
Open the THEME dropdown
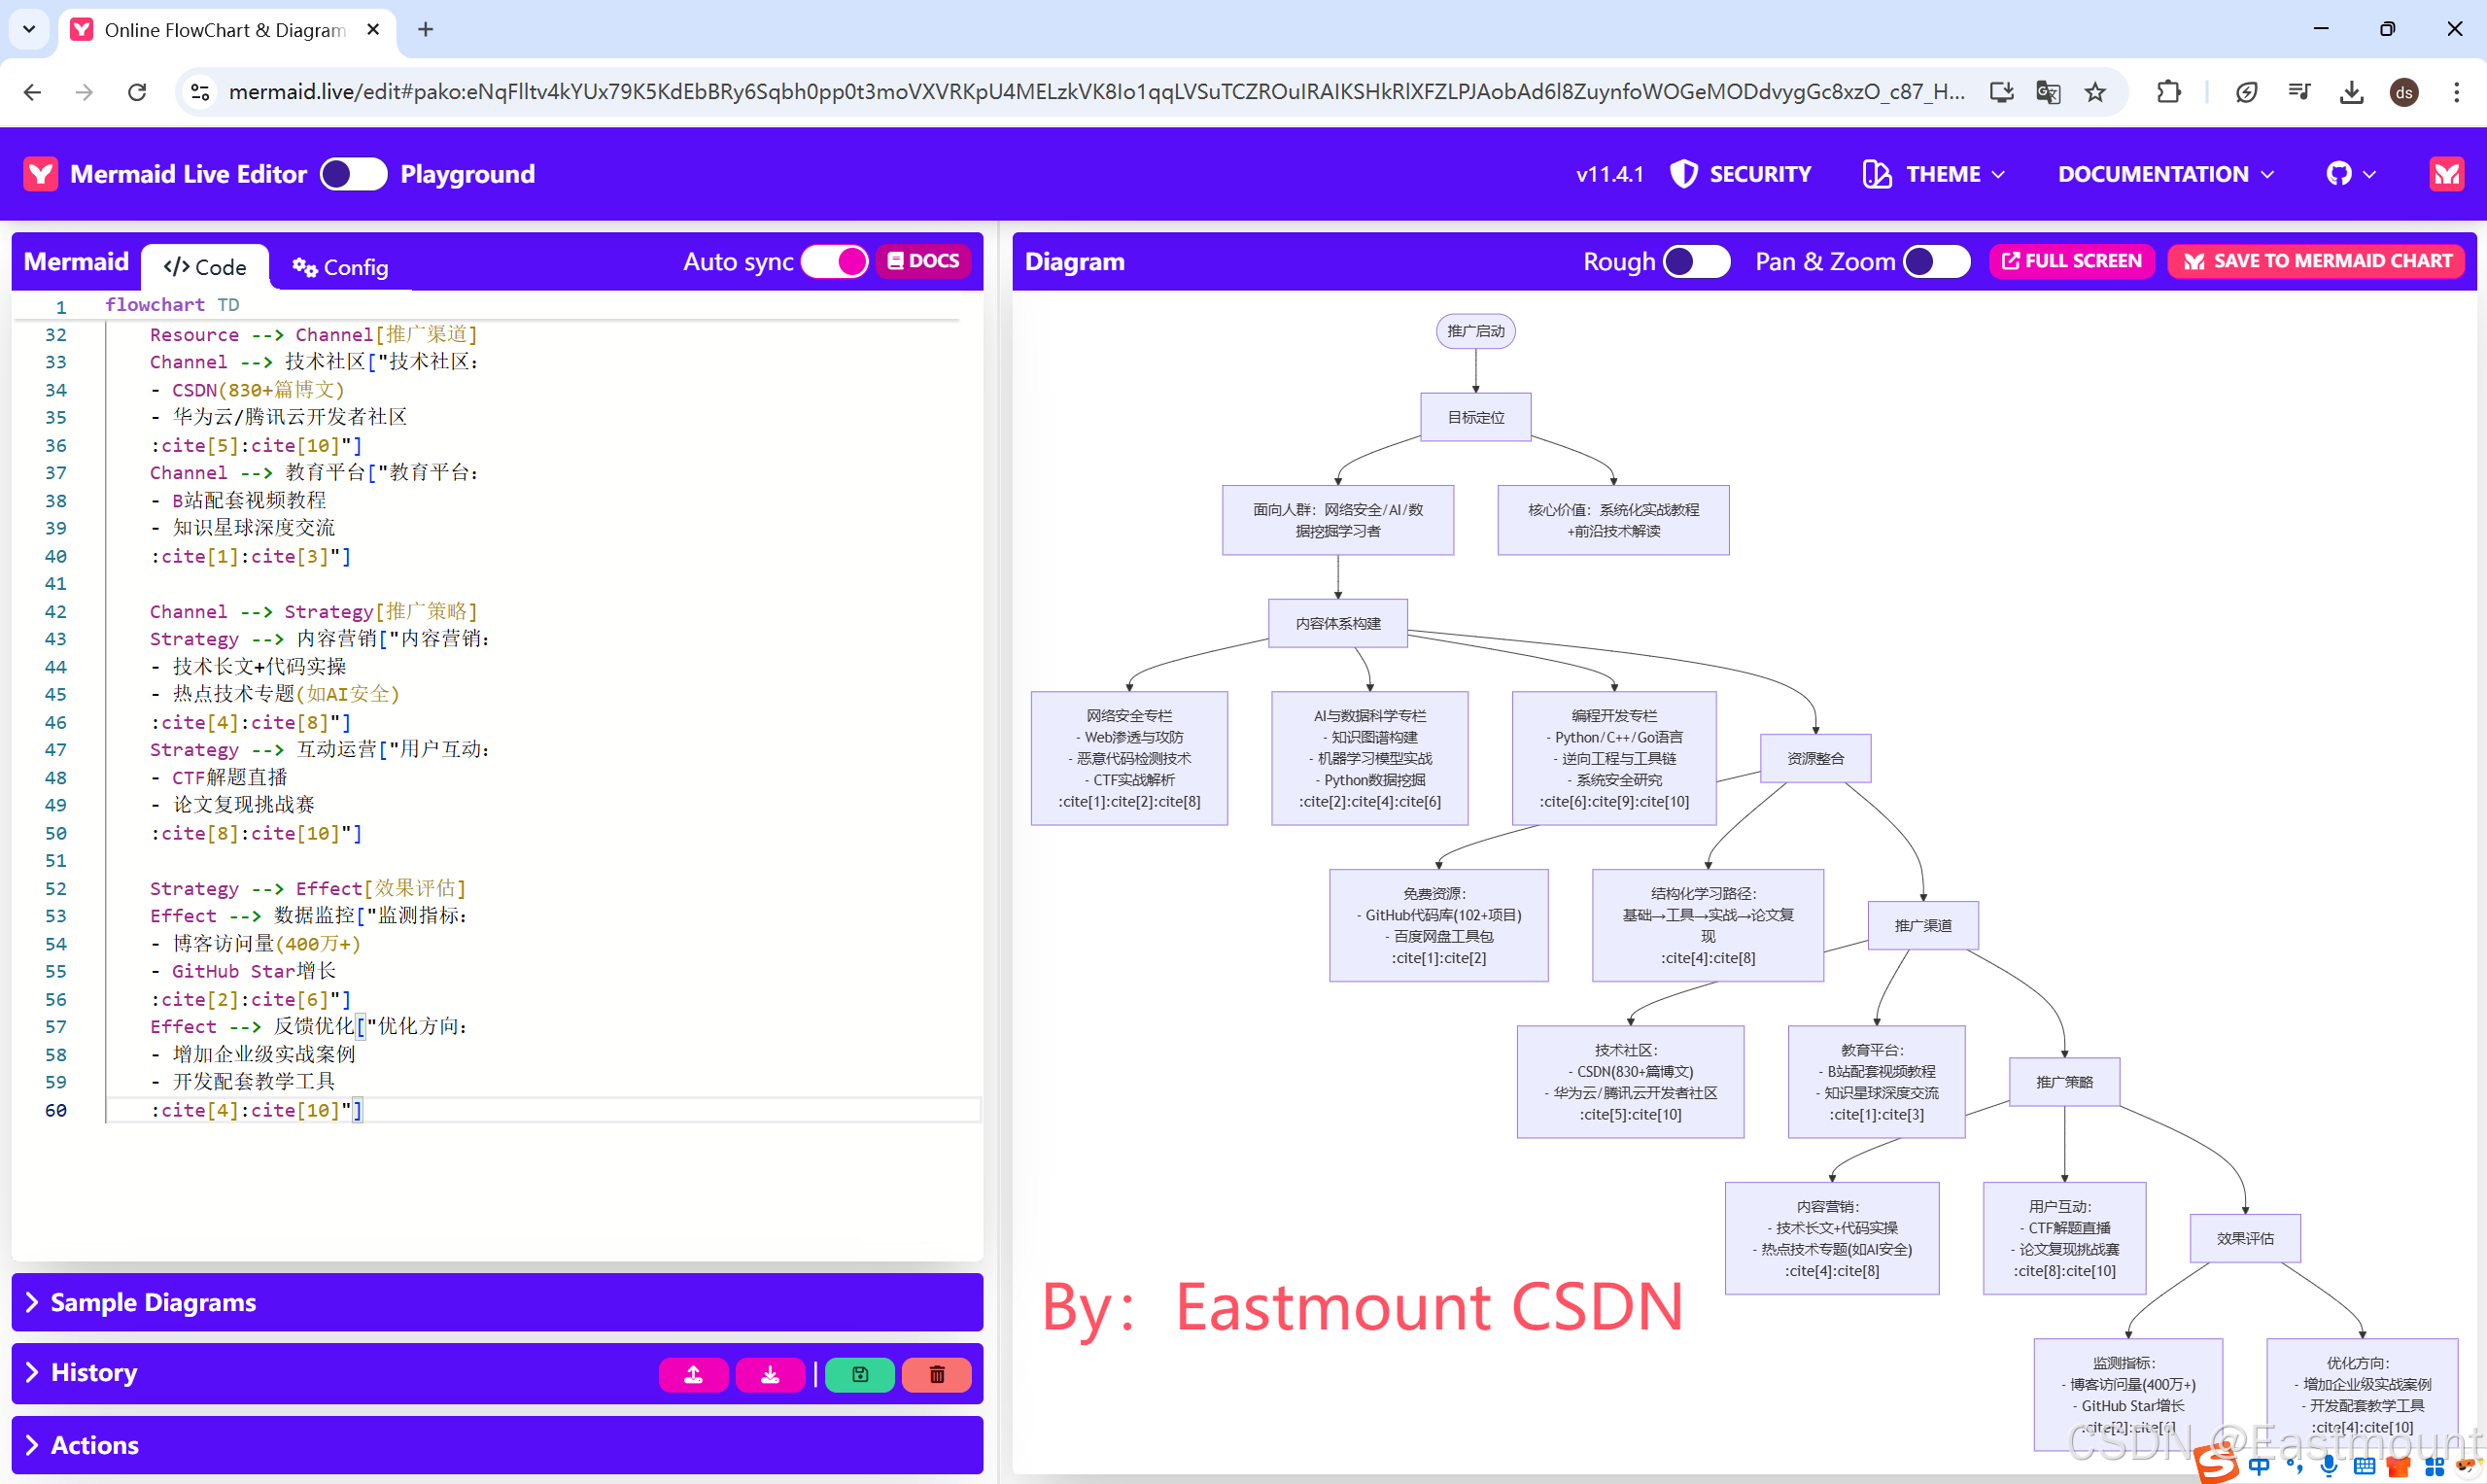coord(1934,174)
